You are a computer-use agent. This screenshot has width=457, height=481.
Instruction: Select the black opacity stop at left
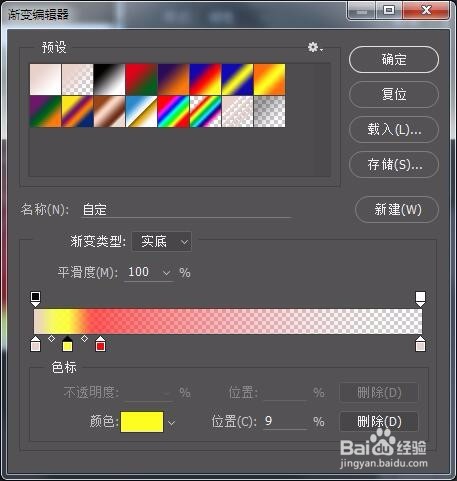(35, 299)
